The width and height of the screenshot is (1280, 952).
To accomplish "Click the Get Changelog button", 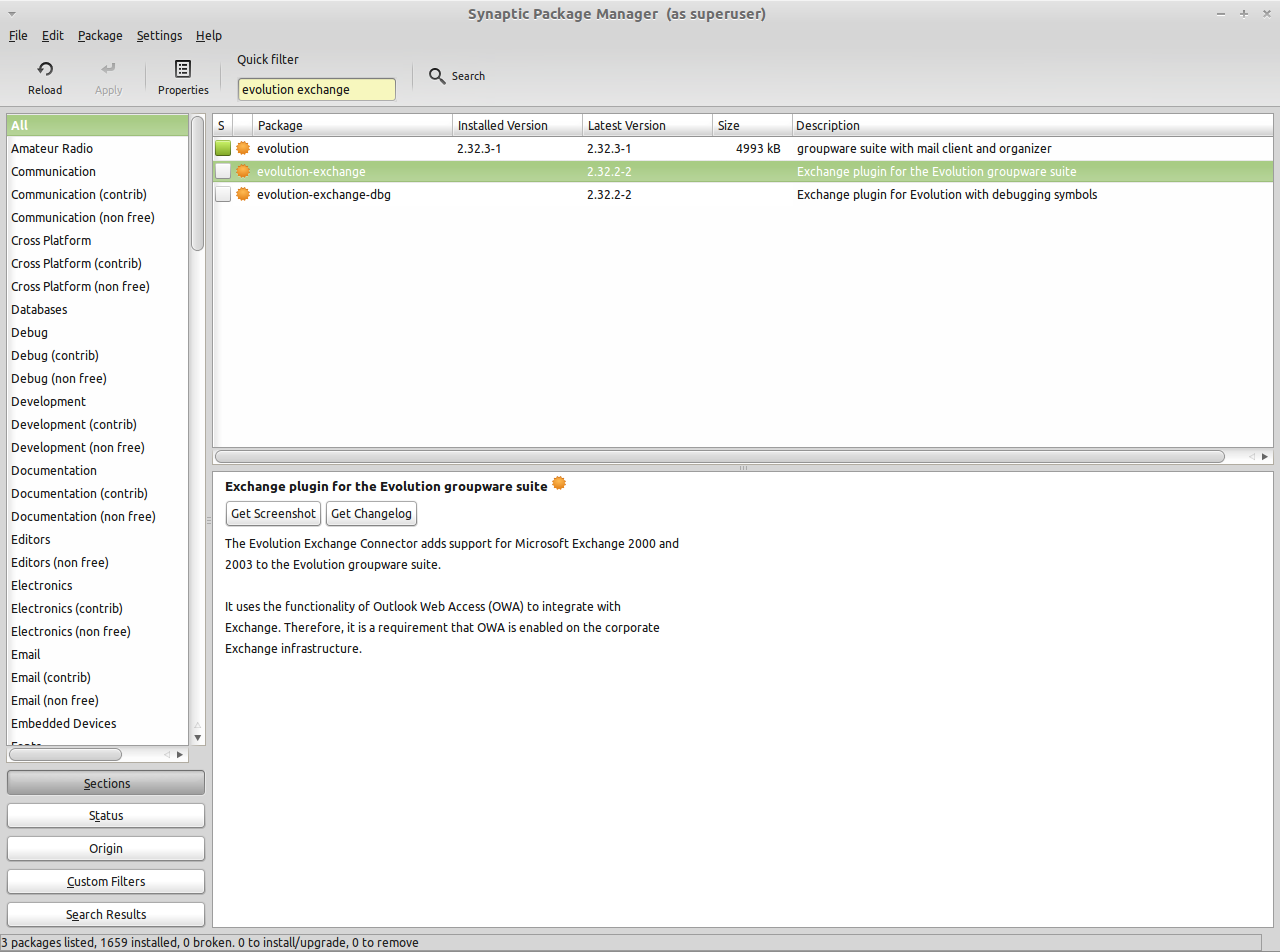I will (x=371, y=514).
